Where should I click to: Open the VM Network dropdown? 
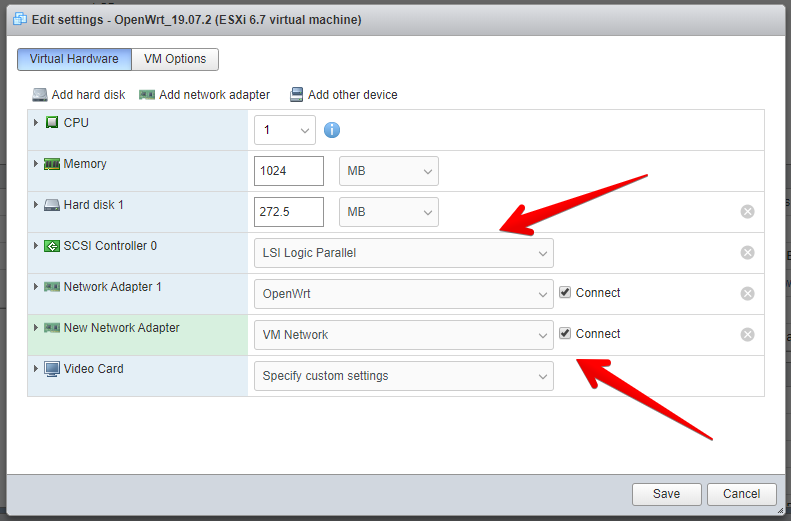coord(403,335)
